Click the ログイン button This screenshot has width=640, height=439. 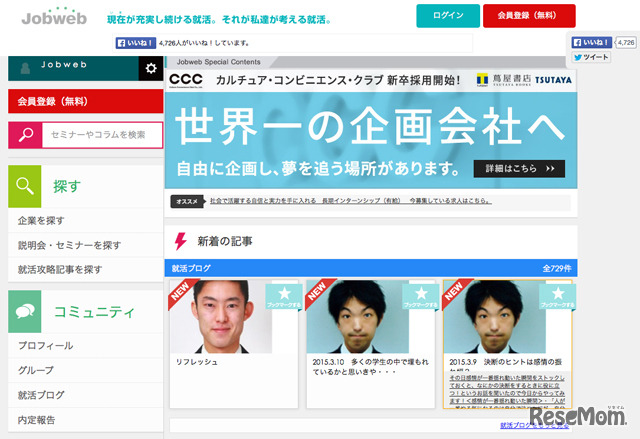tap(448, 16)
